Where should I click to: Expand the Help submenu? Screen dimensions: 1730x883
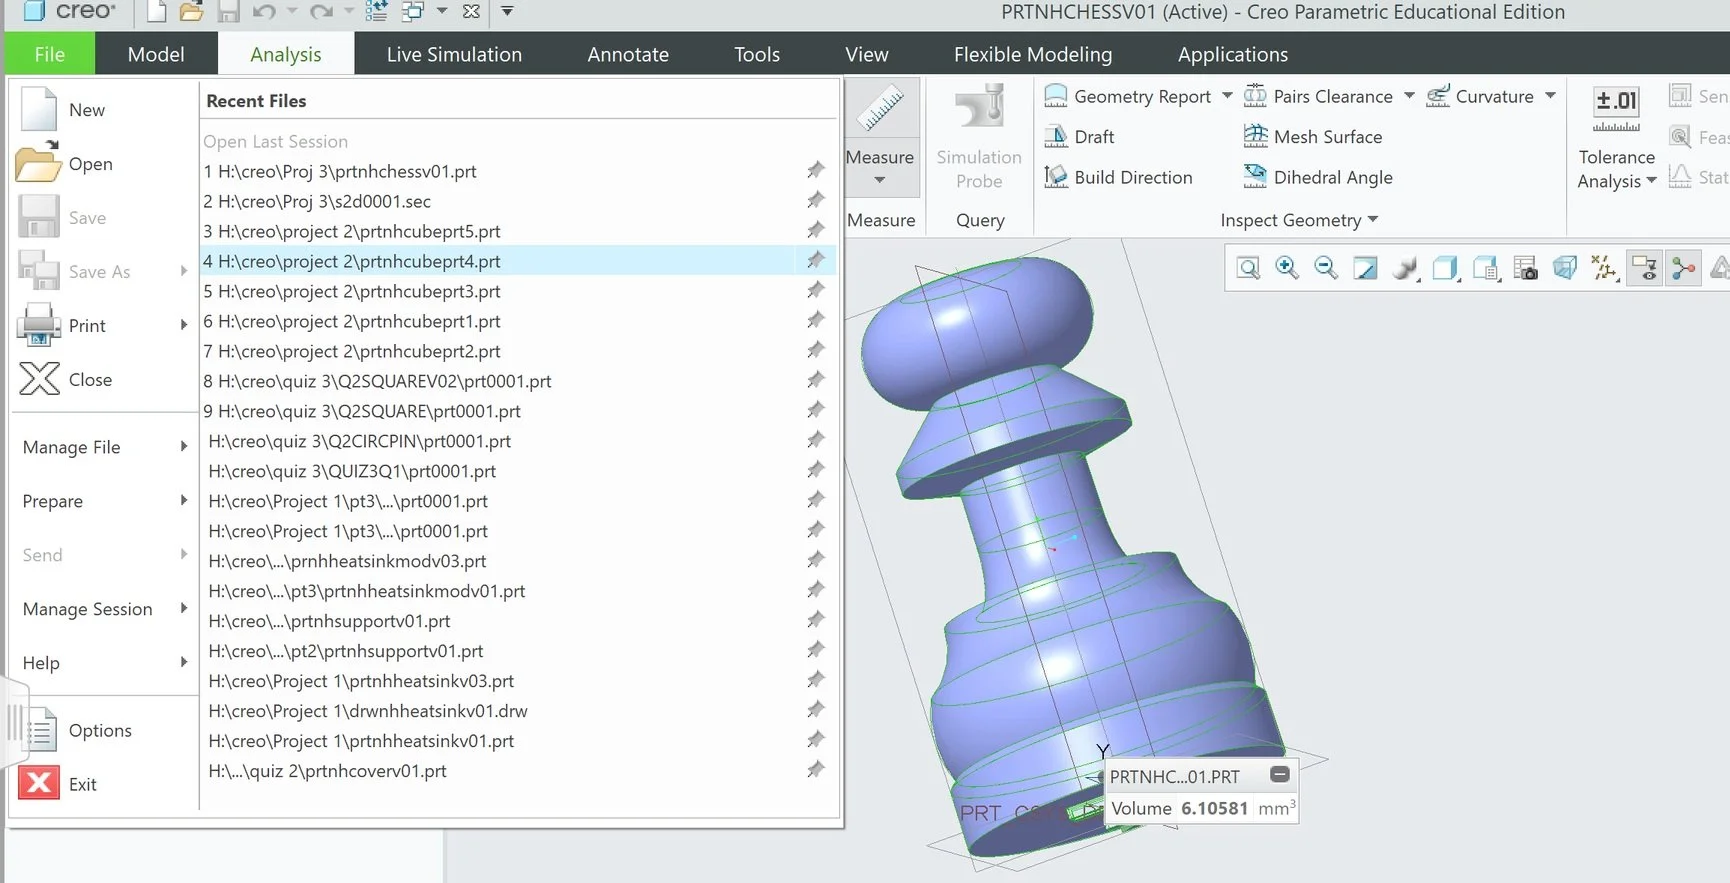[103, 663]
